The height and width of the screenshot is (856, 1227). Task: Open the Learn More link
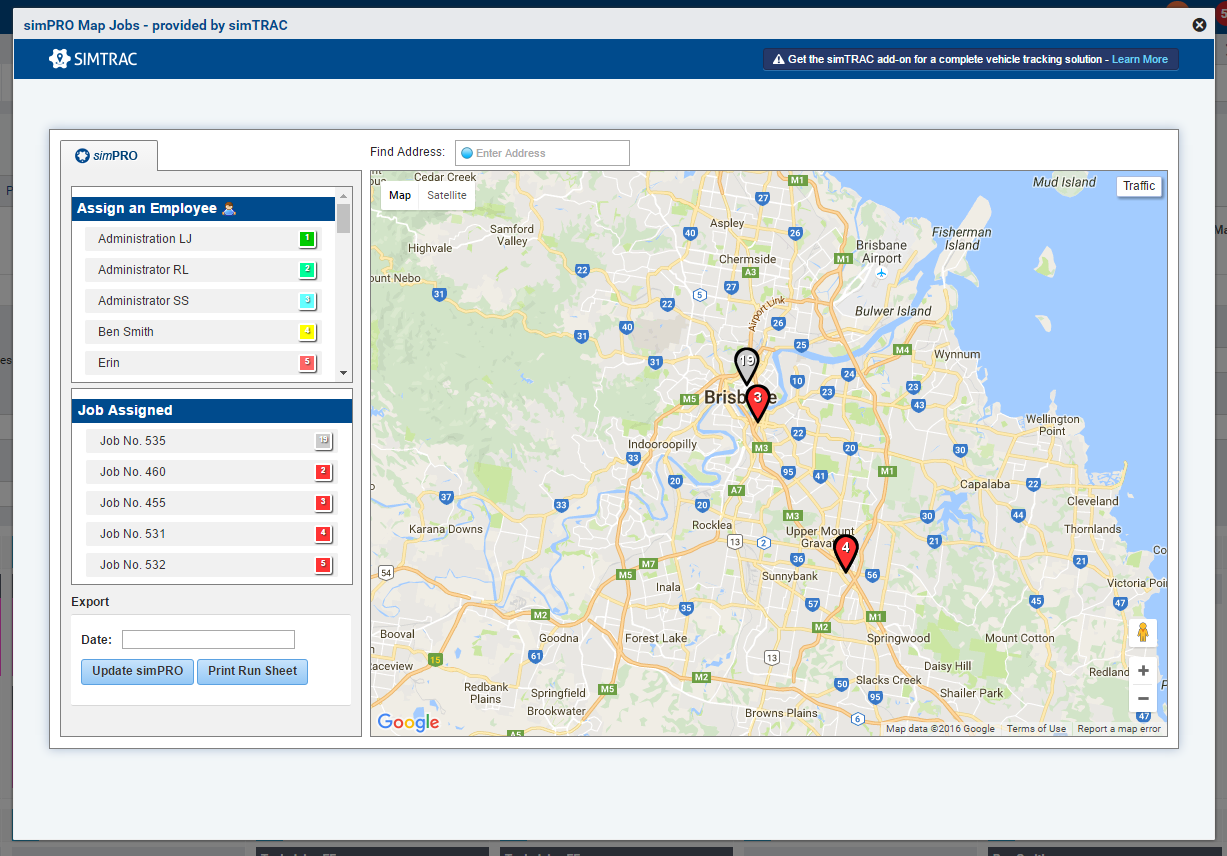[1140, 60]
